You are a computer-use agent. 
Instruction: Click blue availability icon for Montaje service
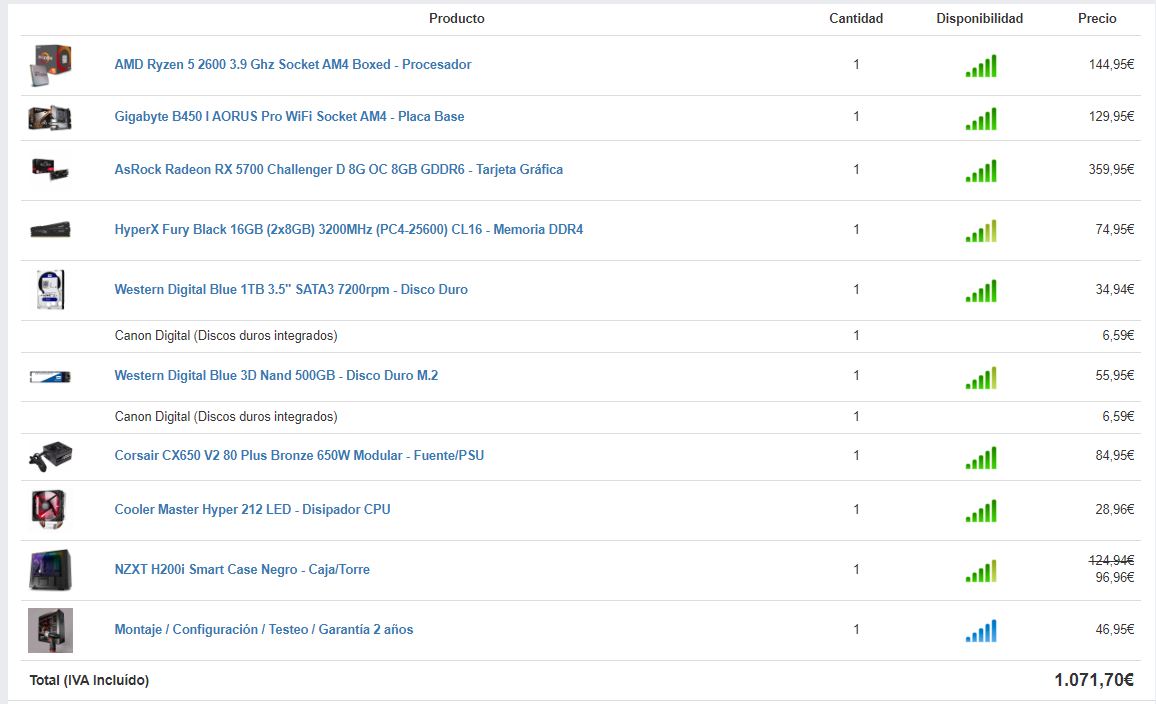981,632
